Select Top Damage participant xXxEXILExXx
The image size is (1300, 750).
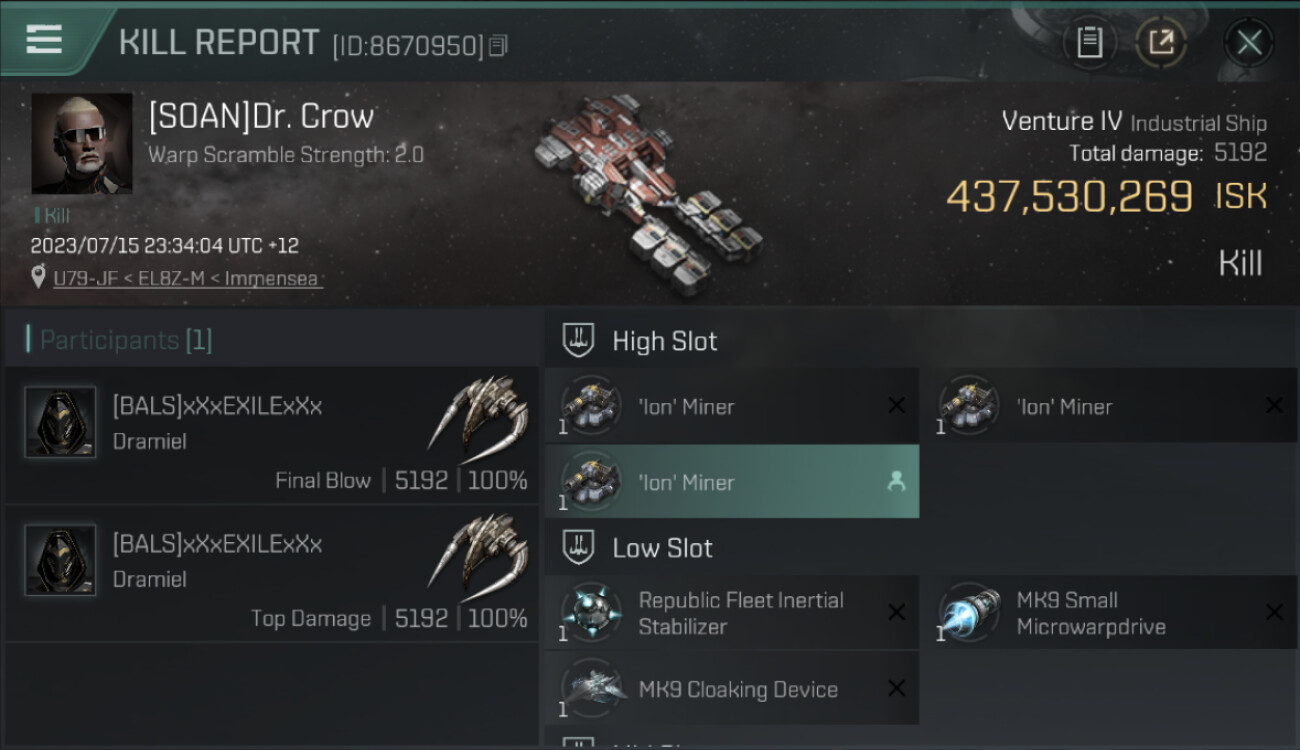(271, 573)
